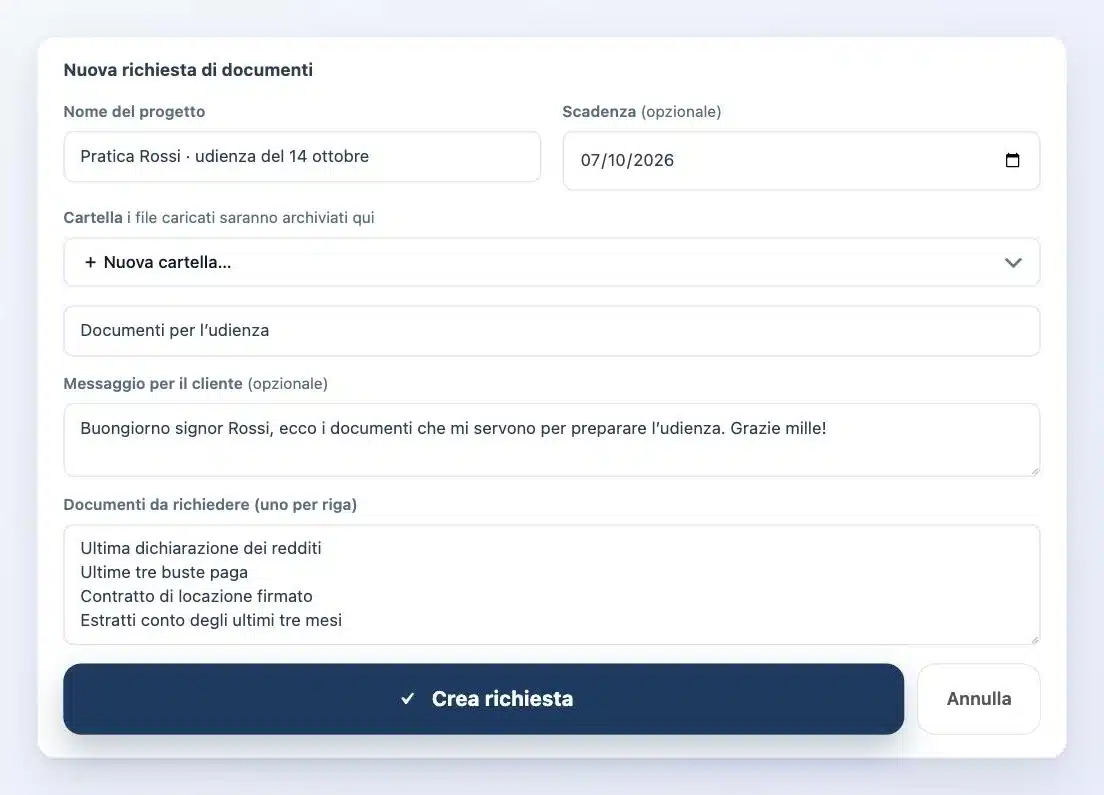Click the documents textarea resize handle

point(1034,639)
